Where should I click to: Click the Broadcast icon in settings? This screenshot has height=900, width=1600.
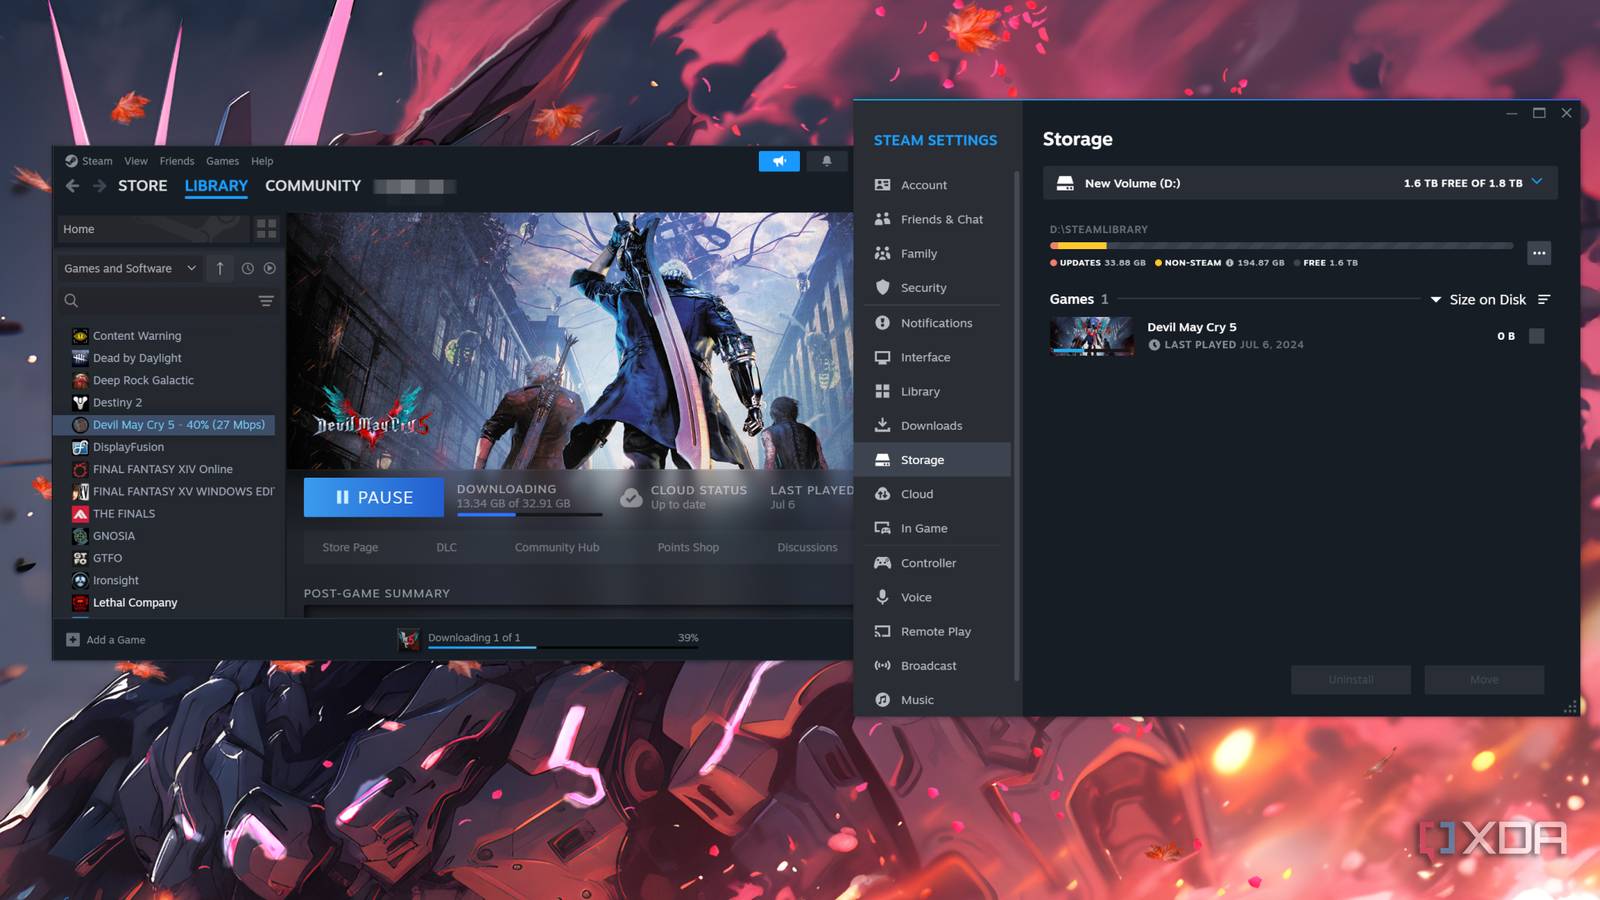pyautogui.click(x=882, y=665)
